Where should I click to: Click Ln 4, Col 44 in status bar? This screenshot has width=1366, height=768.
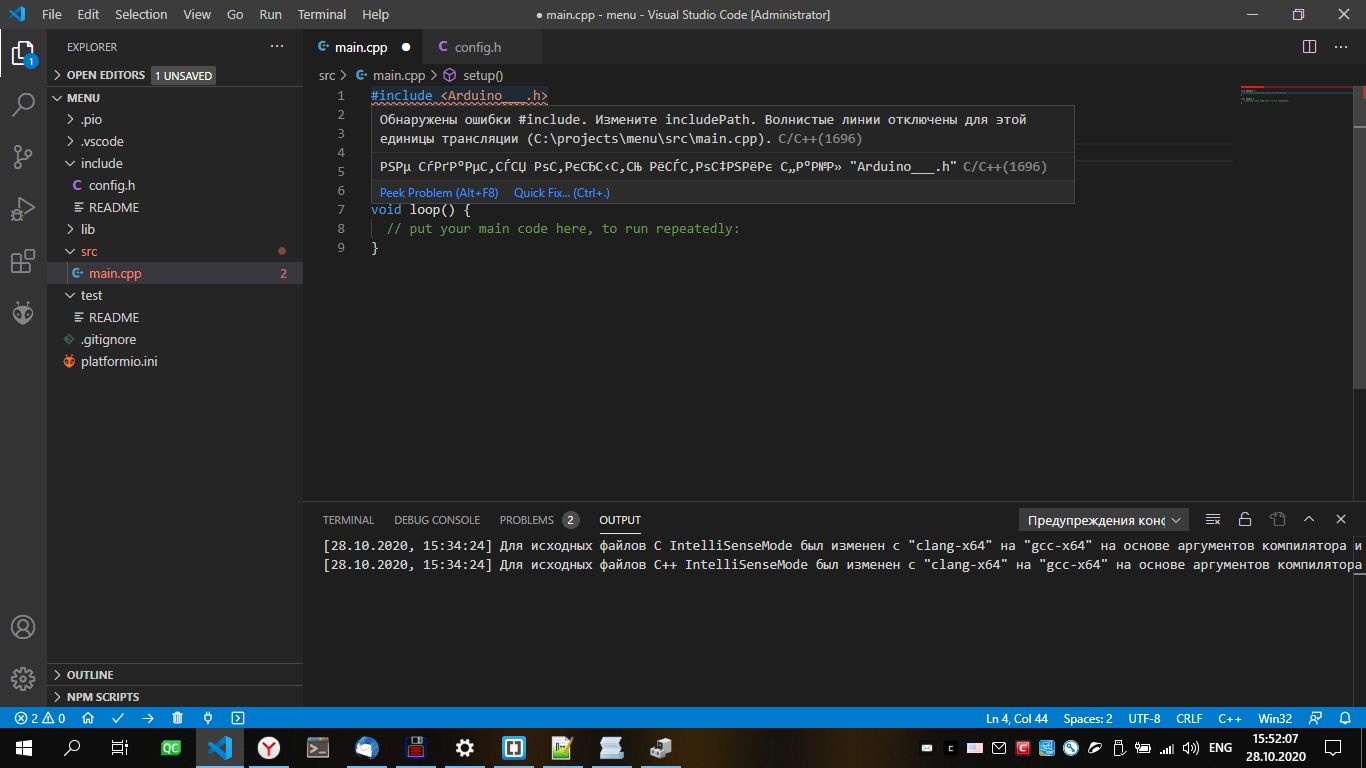1017,718
